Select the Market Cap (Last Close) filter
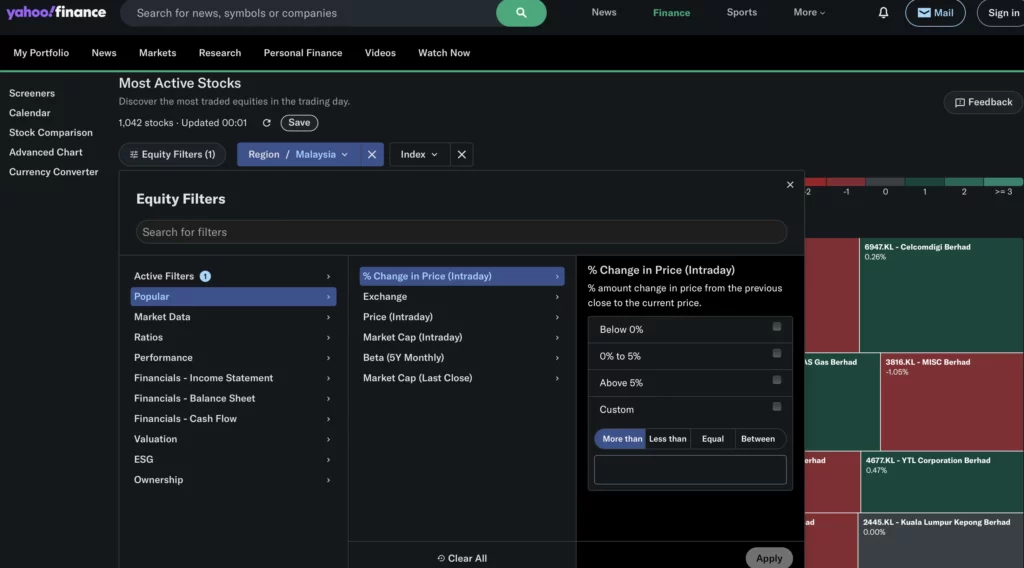Image resolution: width=1024 pixels, height=568 pixels. pos(462,378)
